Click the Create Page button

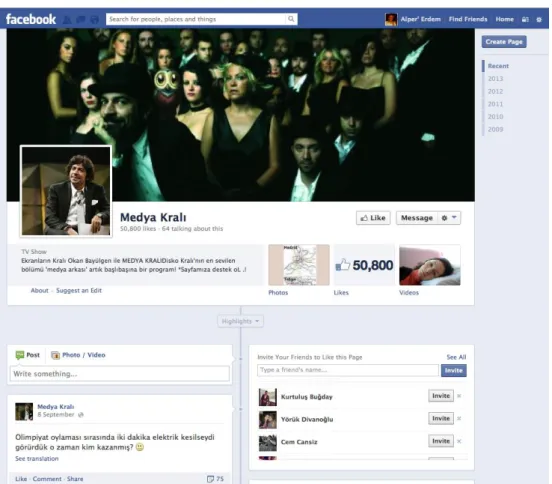[x=504, y=42]
